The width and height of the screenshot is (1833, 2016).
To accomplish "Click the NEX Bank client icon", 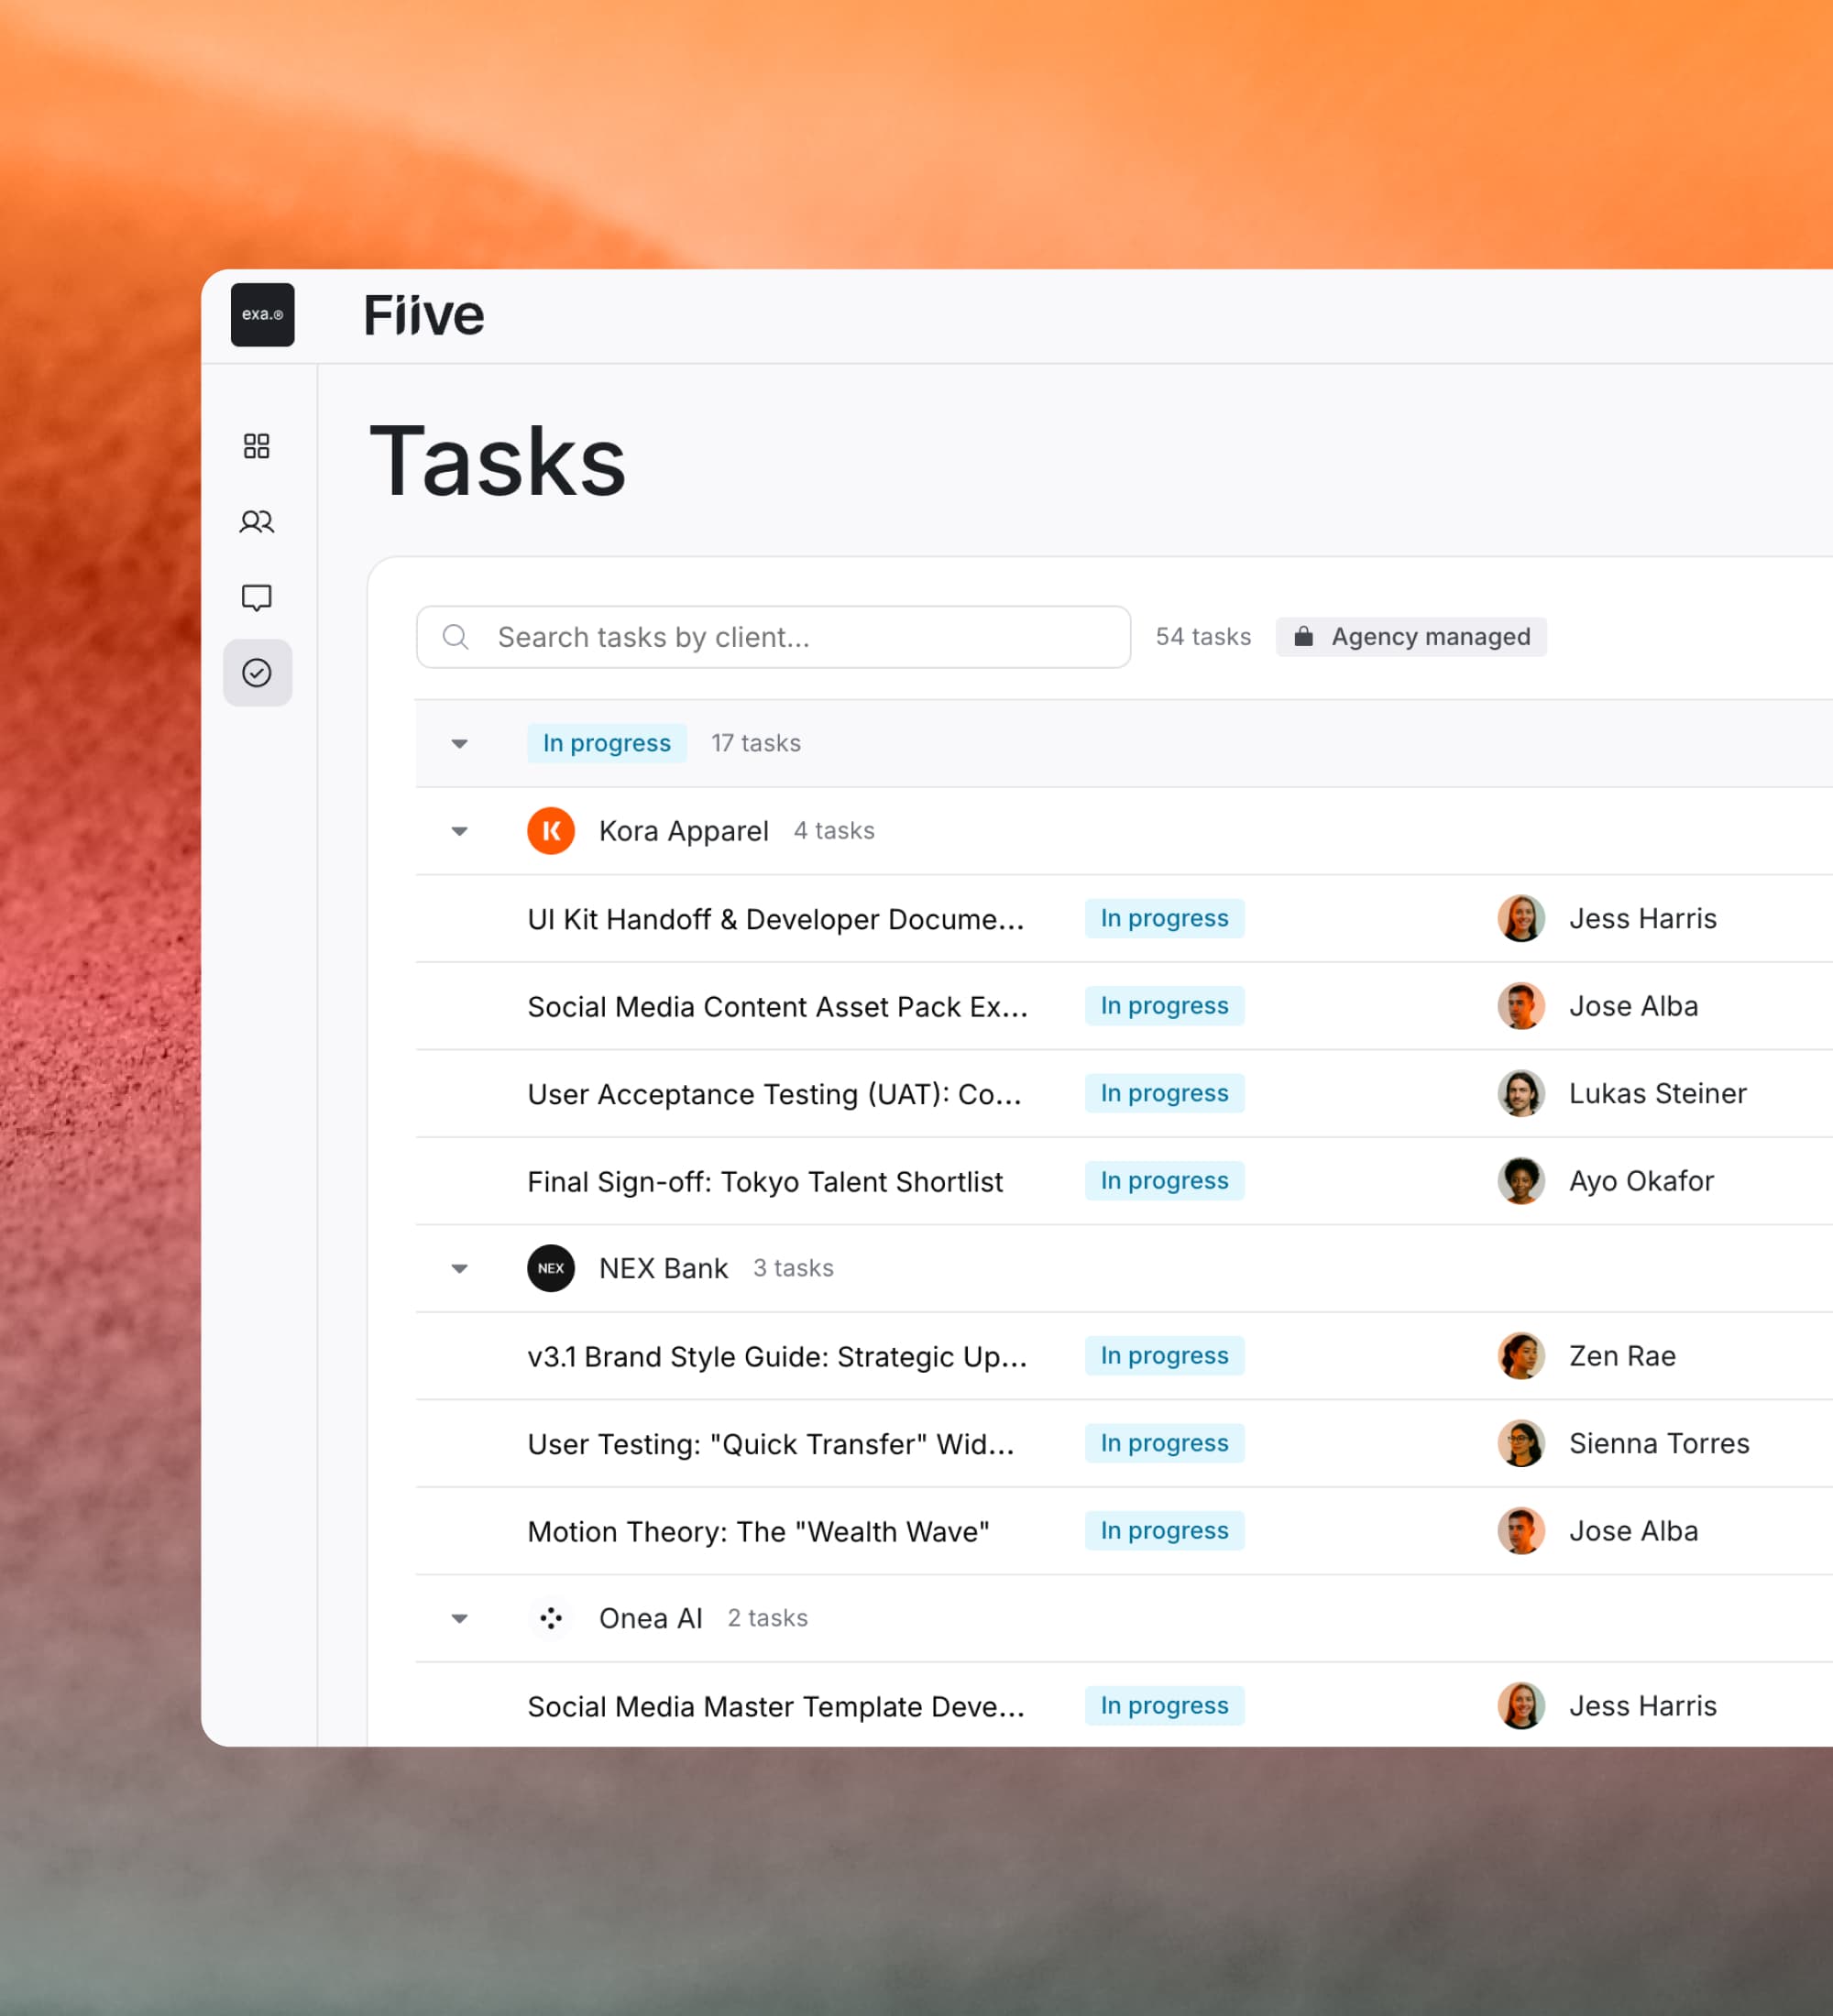I will [551, 1268].
